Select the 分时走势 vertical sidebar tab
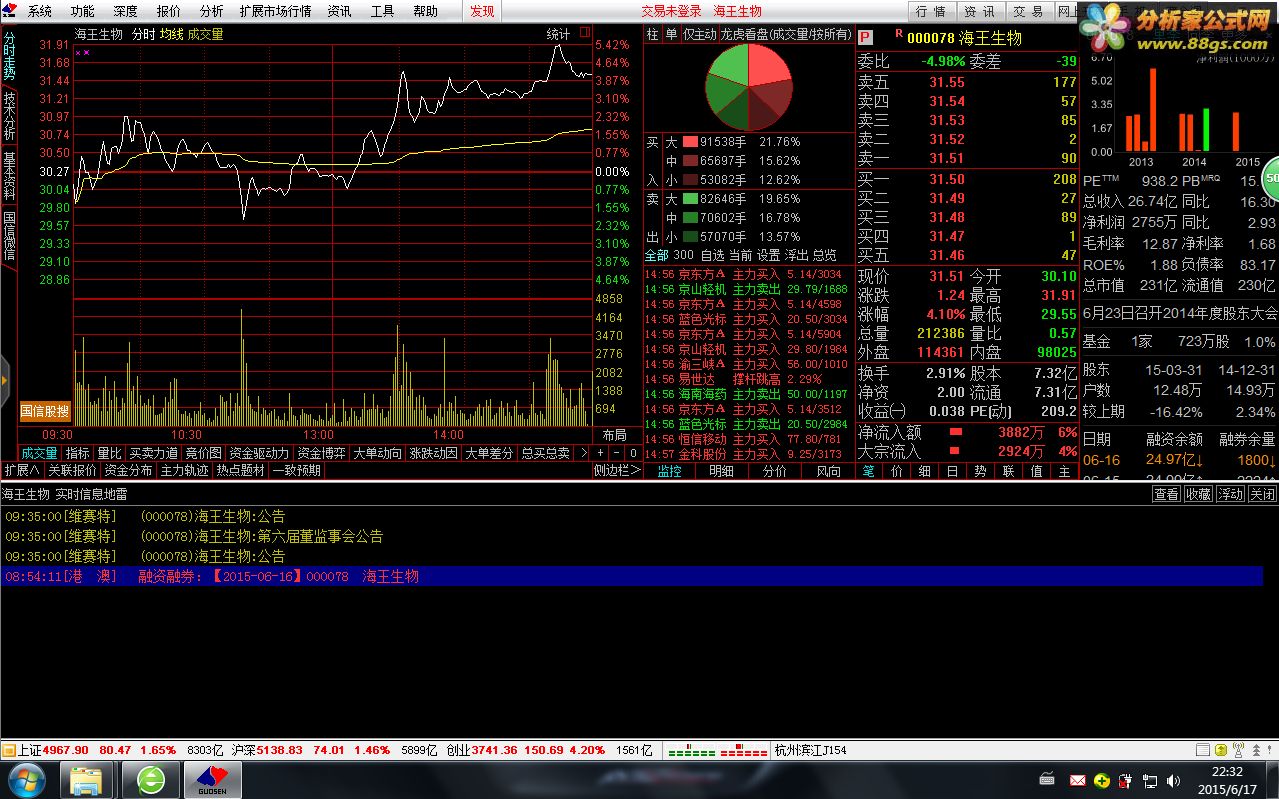The width and height of the screenshot is (1279, 799). (x=9, y=56)
